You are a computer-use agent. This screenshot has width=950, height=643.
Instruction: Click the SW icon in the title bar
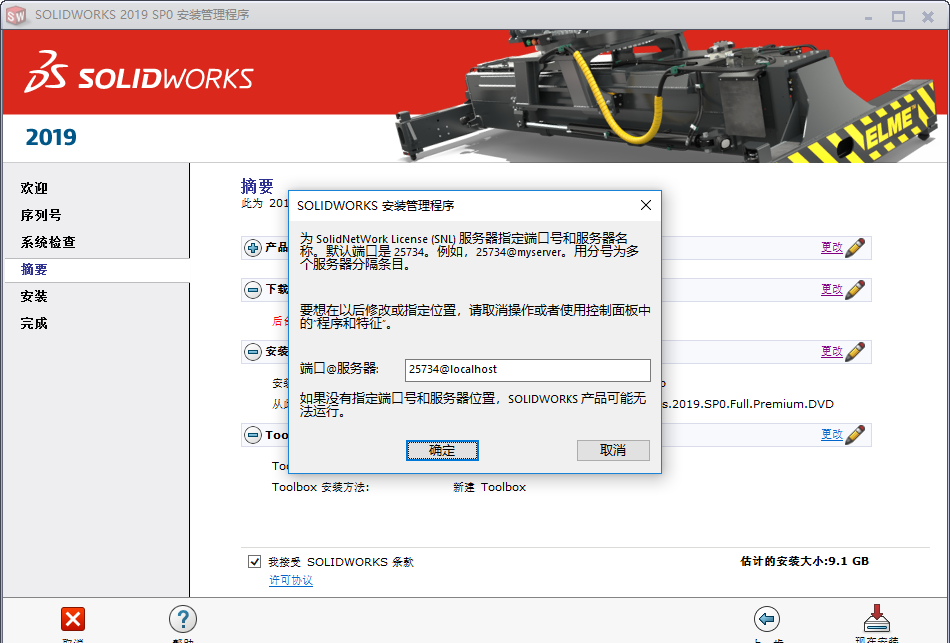(16, 15)
